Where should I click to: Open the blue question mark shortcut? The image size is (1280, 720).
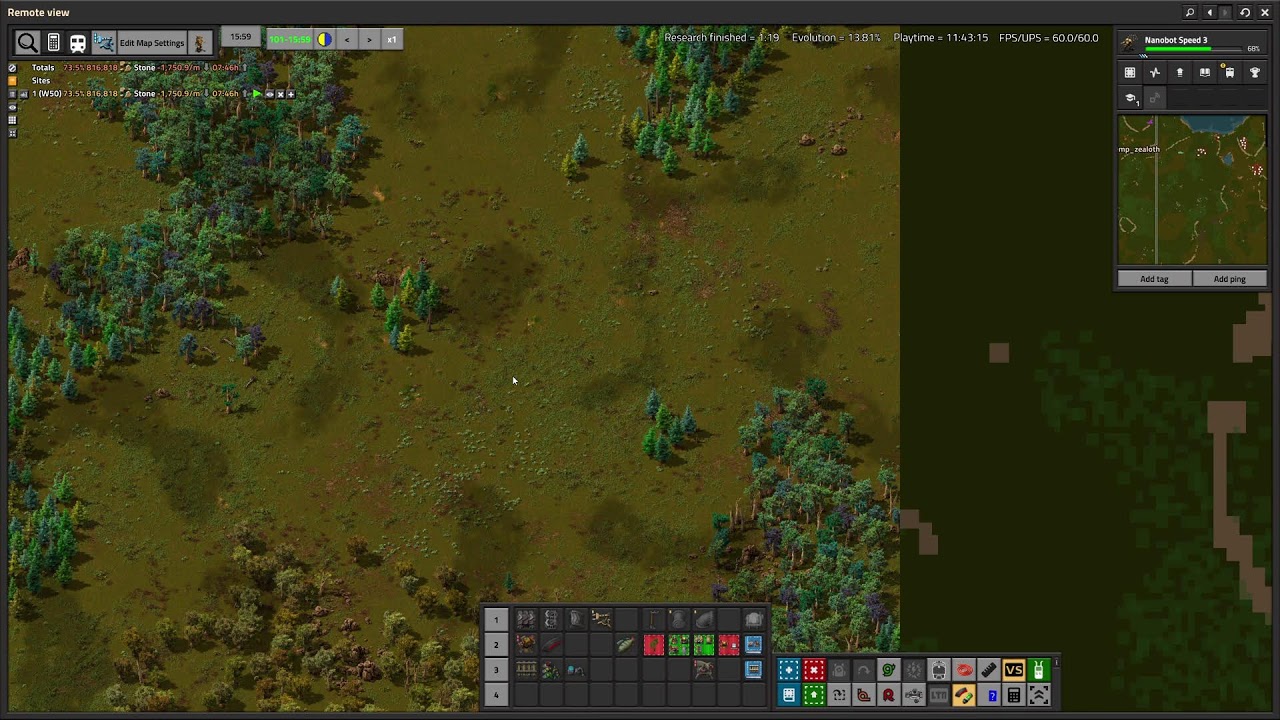989,695
